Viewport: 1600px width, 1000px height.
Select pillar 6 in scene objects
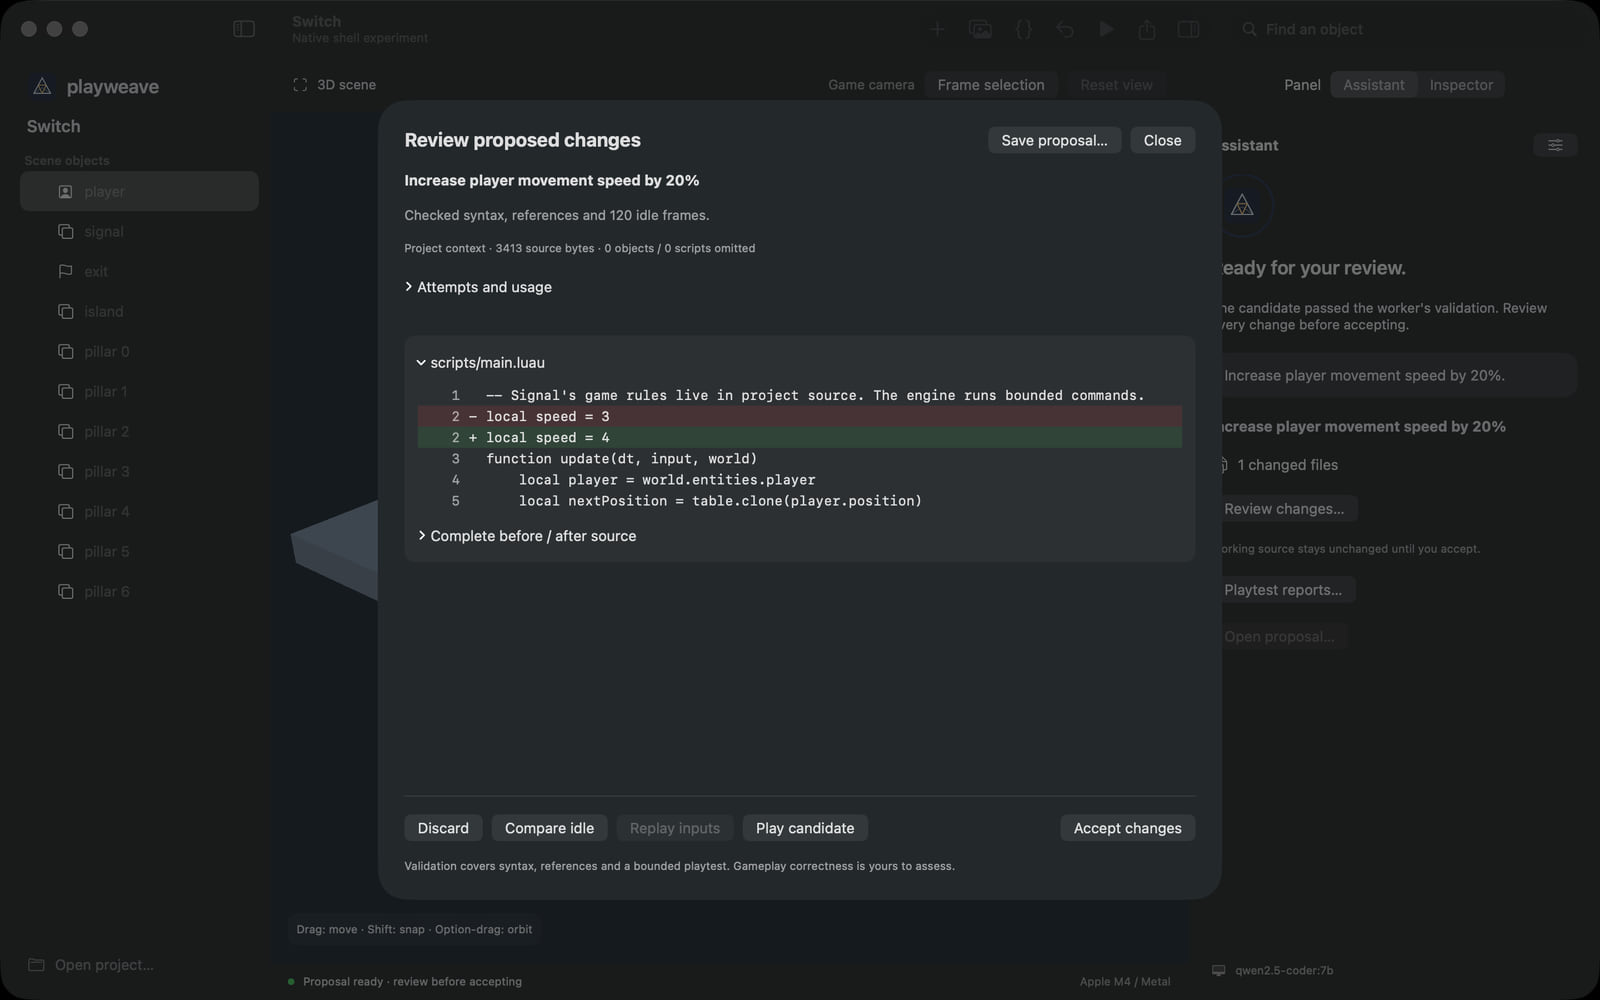point(139,591)
